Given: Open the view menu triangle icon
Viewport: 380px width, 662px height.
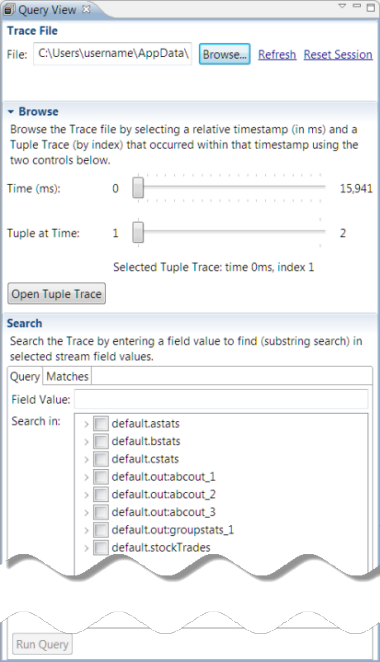Looking at the screenshot, I should [x=342, y=6].
